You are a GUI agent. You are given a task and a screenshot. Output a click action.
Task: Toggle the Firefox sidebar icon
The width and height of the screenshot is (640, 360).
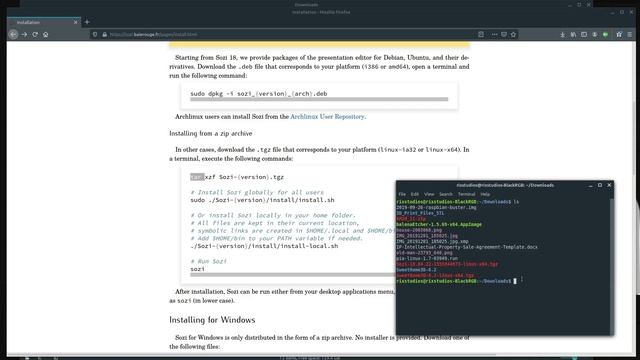point(584,35)
